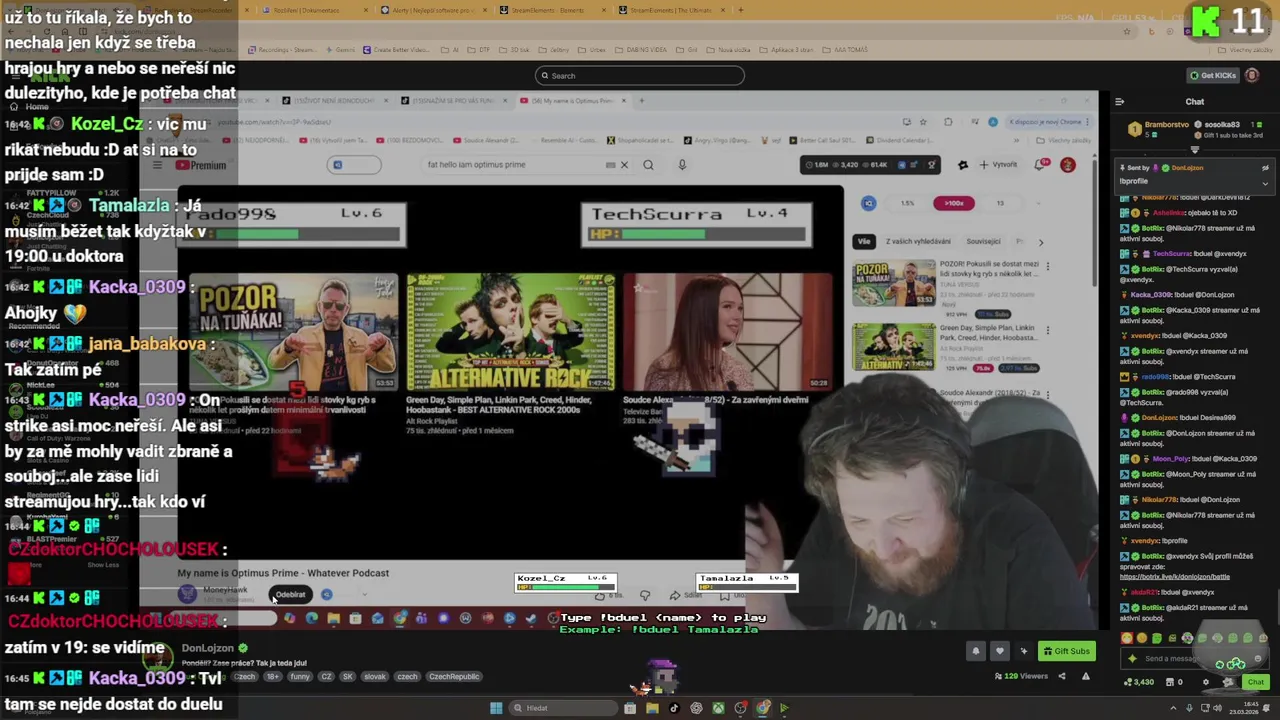The height and width of the screenshot is (720, 1280).
Task: Close the My name is Optimus Prime tab
Action: click(x=624, y=100)
